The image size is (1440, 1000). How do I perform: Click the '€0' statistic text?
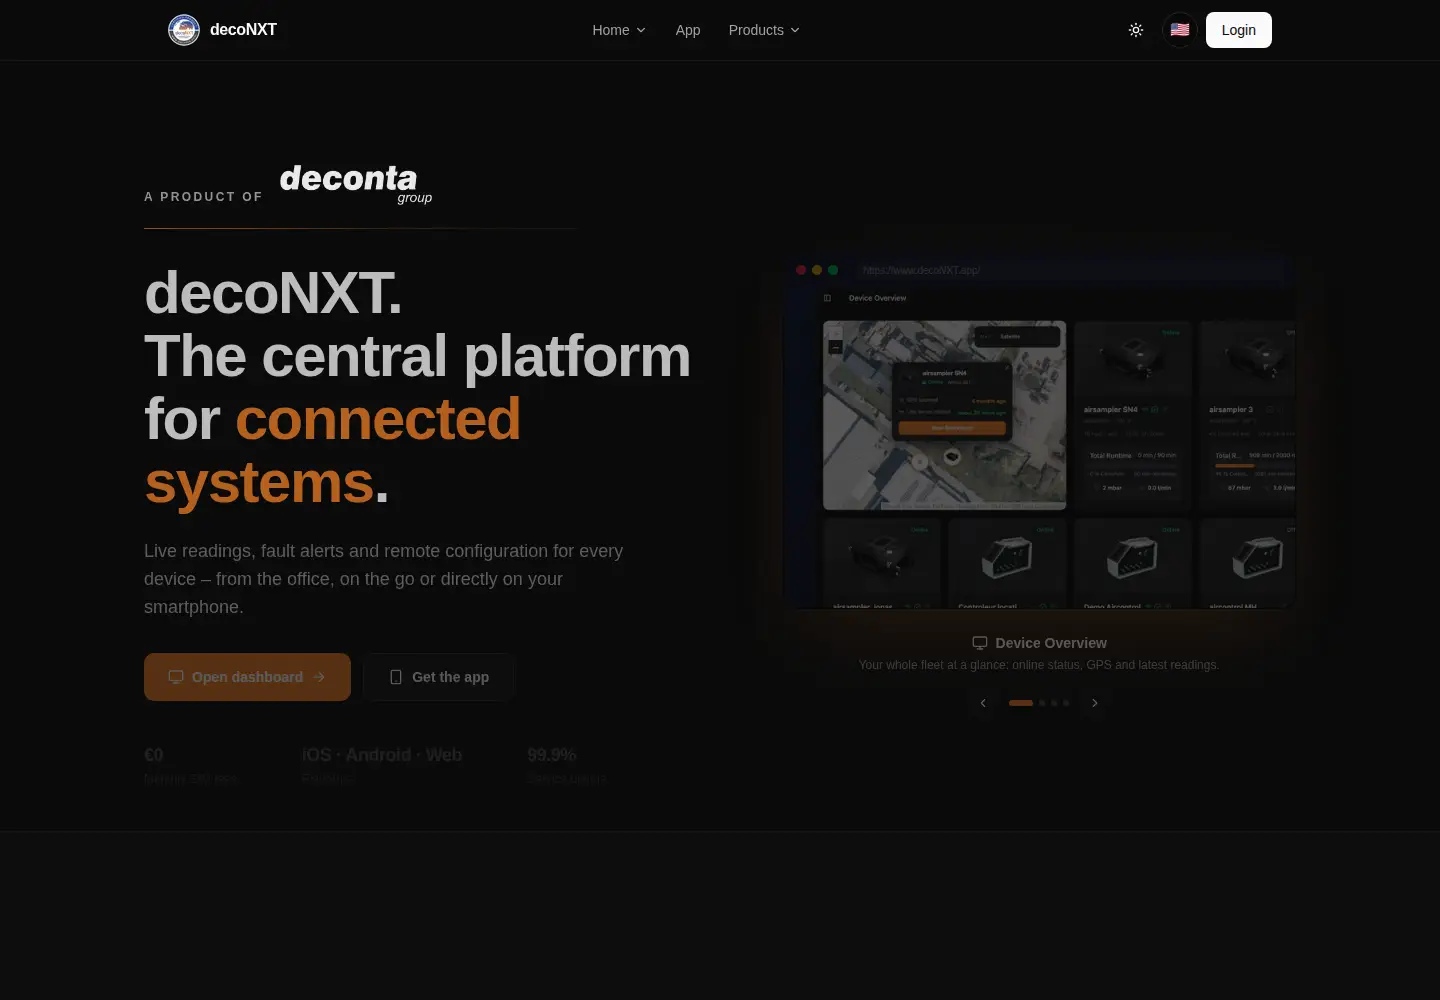pos(154,755)
